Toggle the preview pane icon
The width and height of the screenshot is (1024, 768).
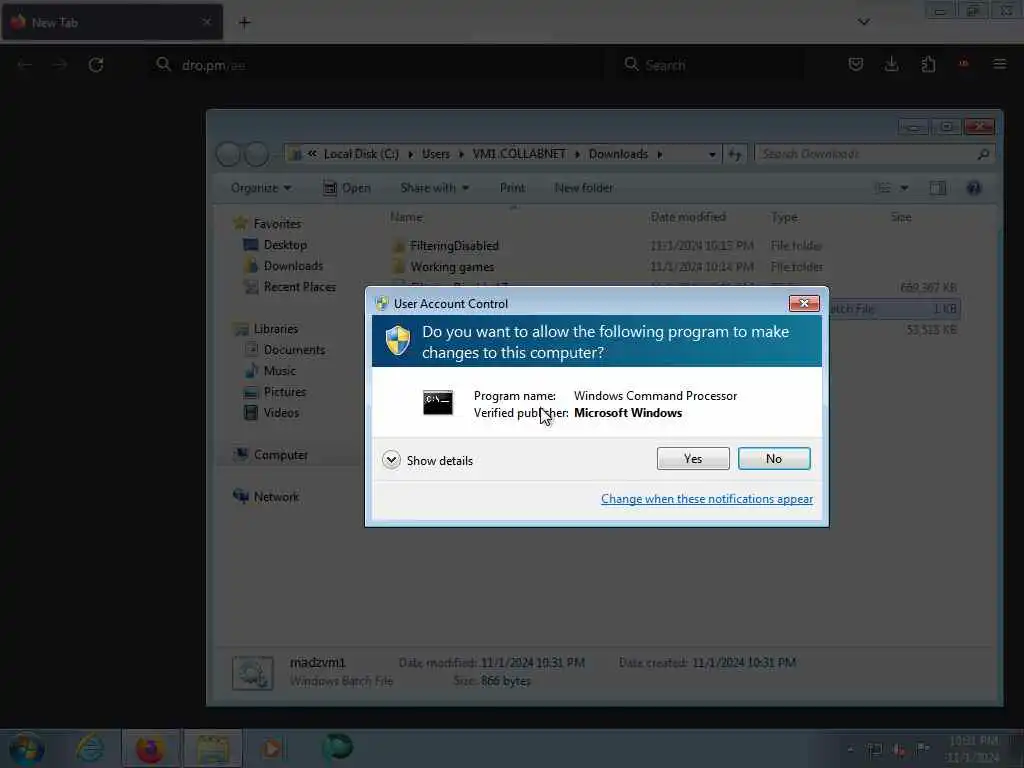(938, 188)
